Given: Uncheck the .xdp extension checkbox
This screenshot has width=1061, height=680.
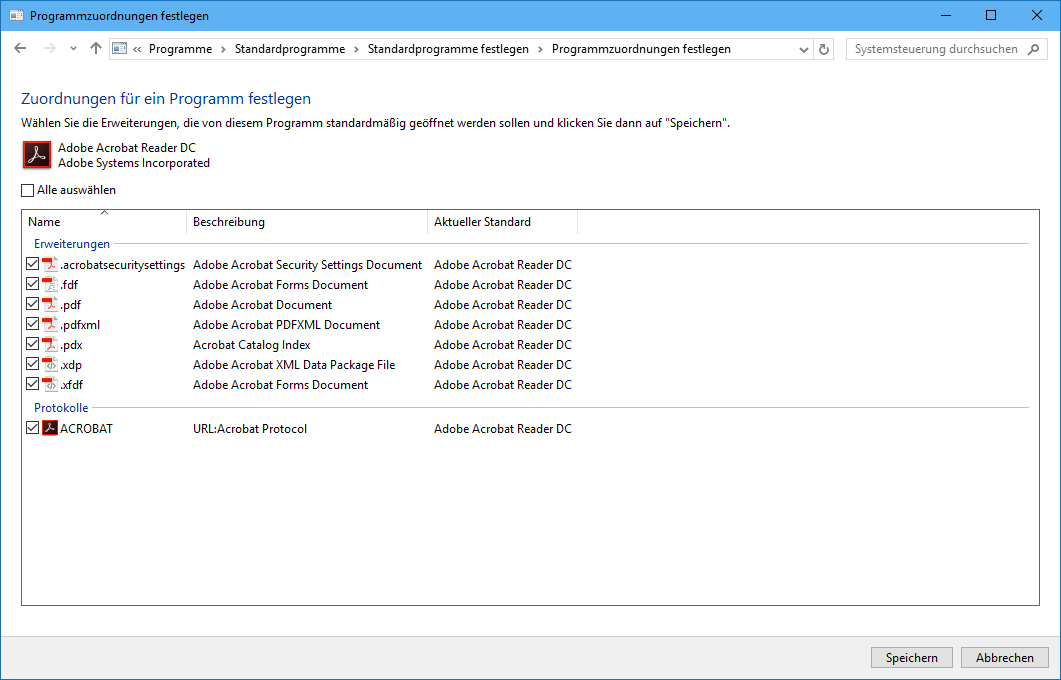Looking at the screenshot, I should (32, 363).
